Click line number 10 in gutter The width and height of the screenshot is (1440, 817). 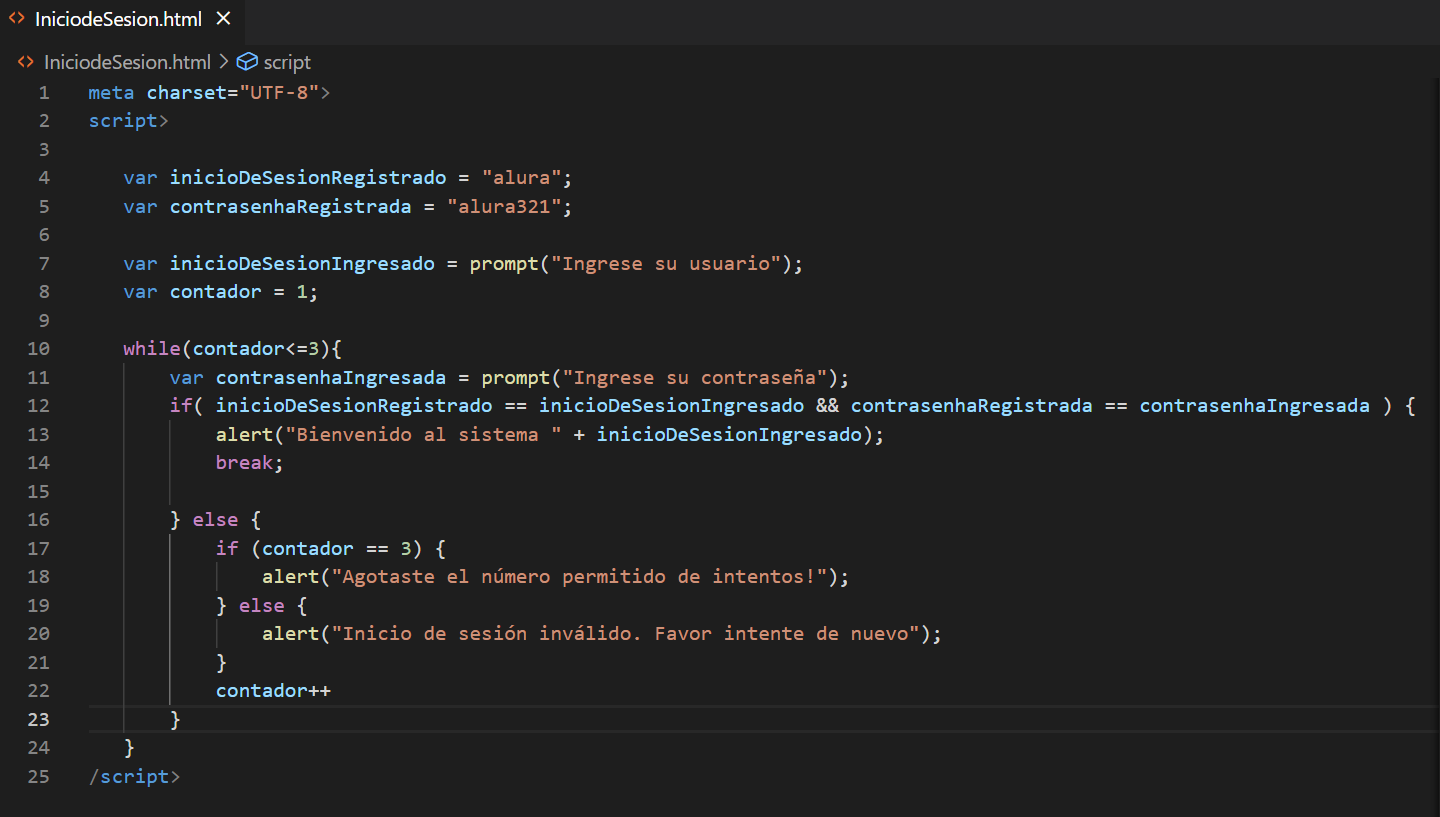pyautogui.click(x=38, y=349)
